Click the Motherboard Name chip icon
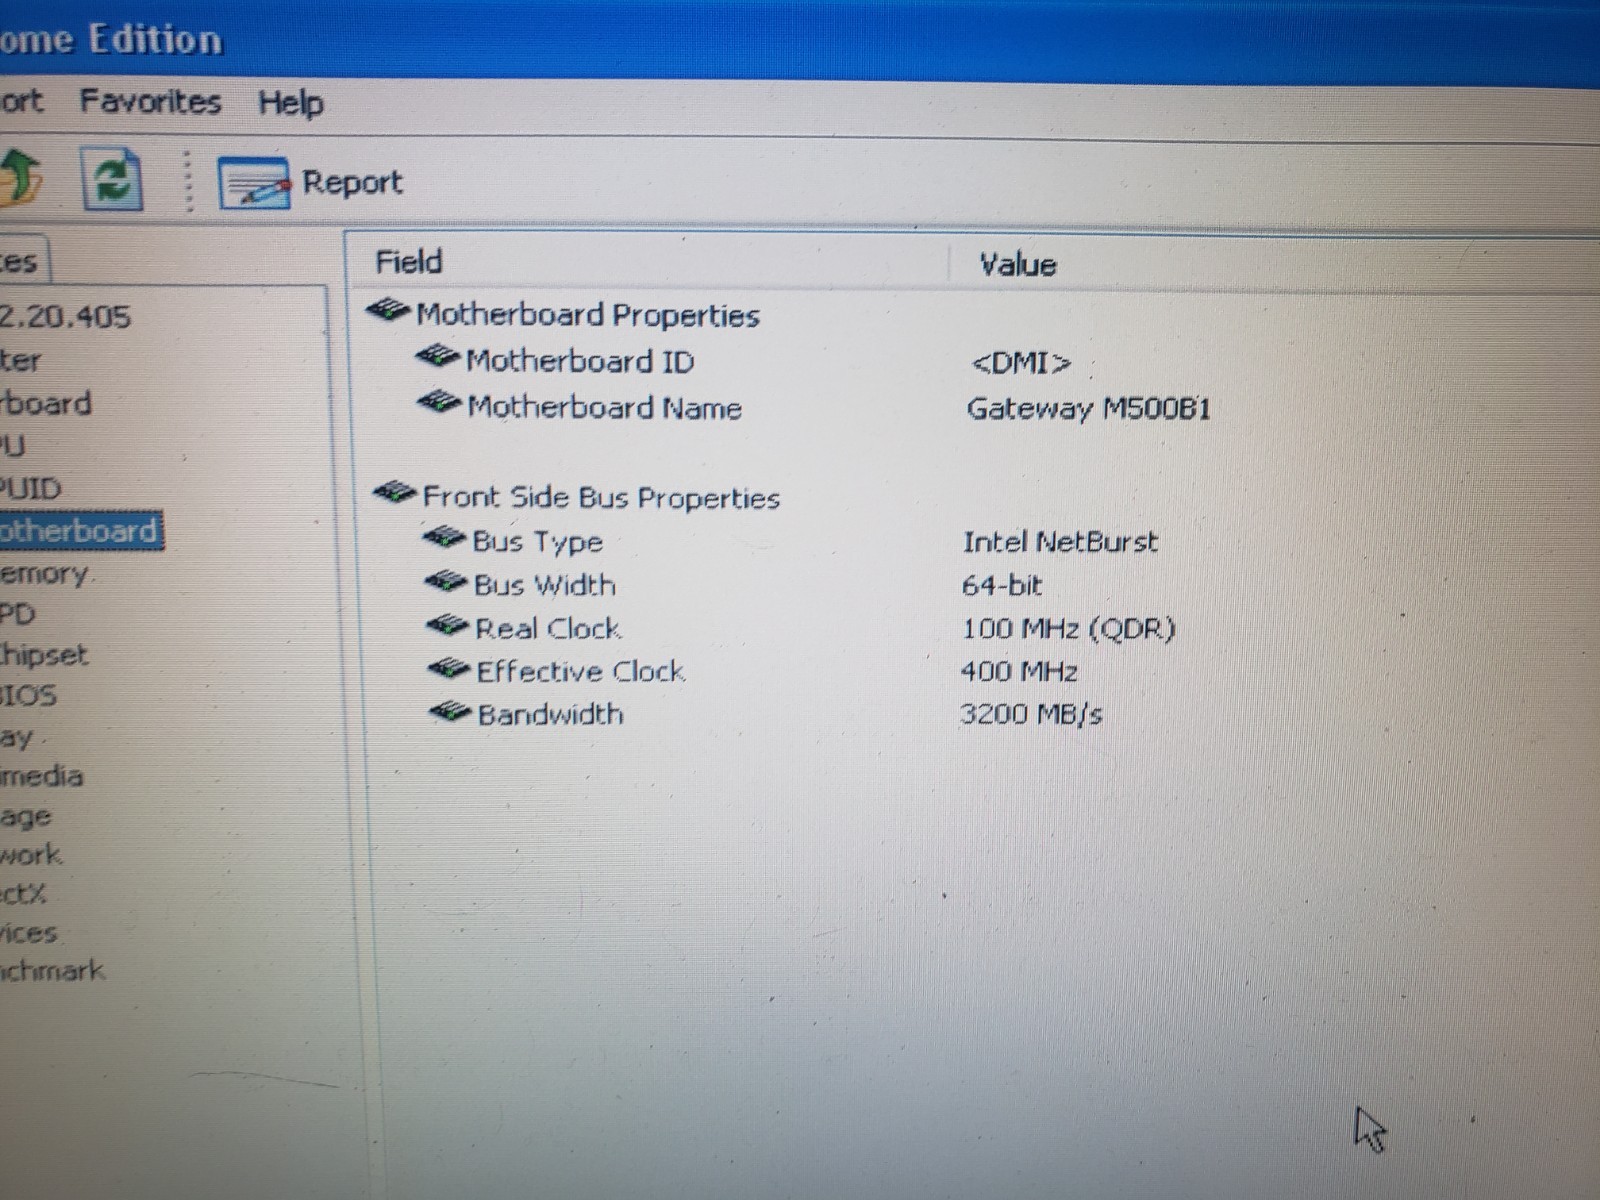 (x=439, y=403)
